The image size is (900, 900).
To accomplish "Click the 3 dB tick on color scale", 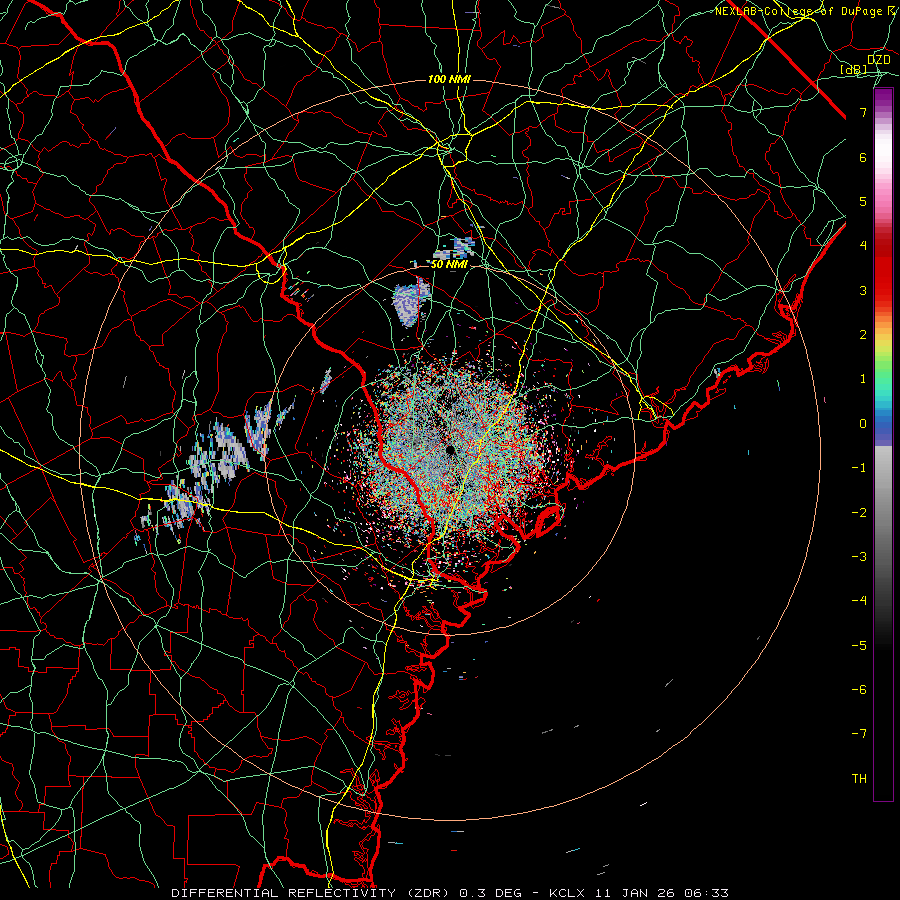I will (x=863, y=290).
